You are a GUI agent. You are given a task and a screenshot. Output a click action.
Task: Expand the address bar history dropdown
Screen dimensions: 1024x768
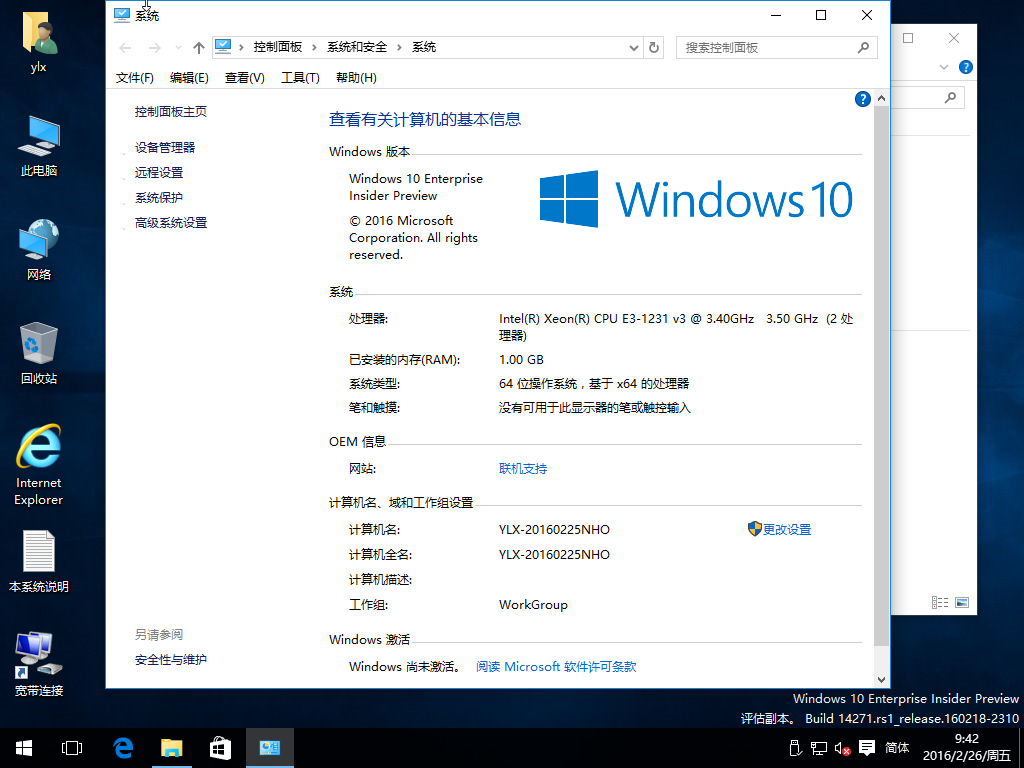(x=634, y=47)
